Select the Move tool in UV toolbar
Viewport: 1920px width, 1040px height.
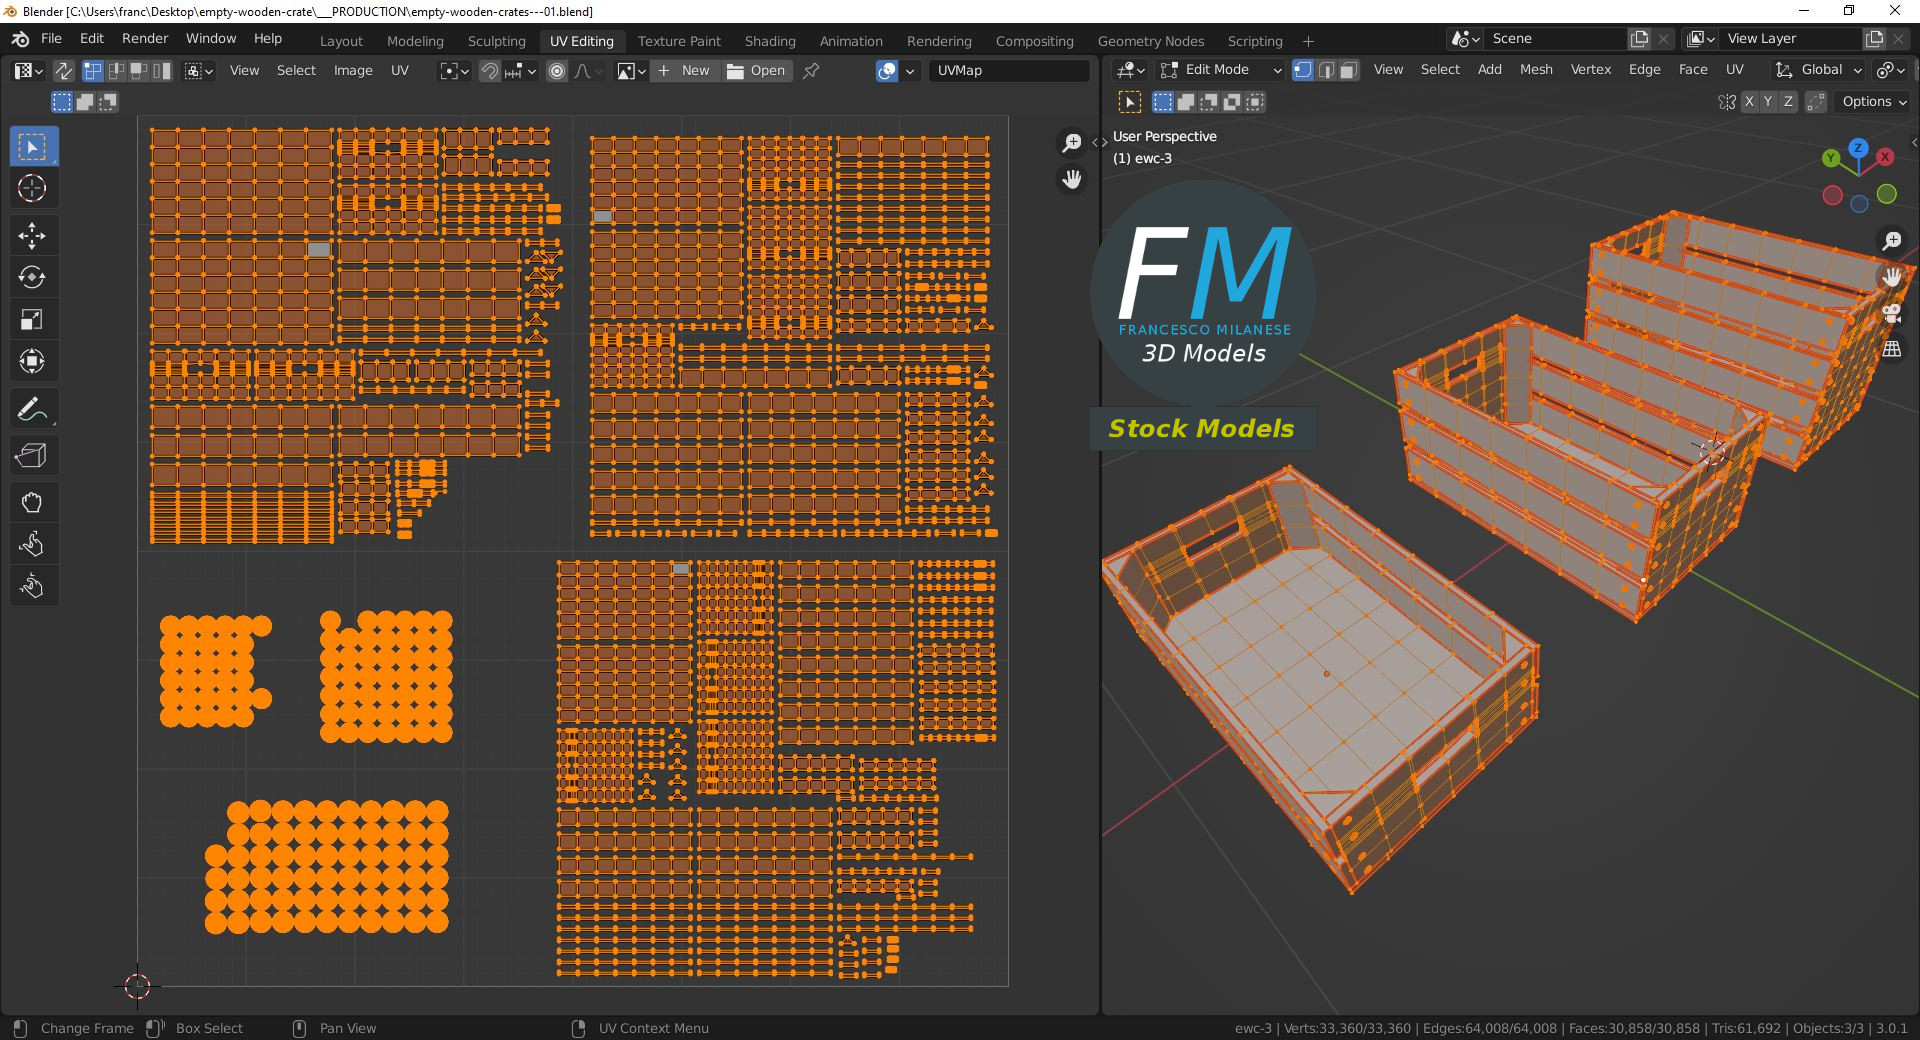(x=32, y=236)
